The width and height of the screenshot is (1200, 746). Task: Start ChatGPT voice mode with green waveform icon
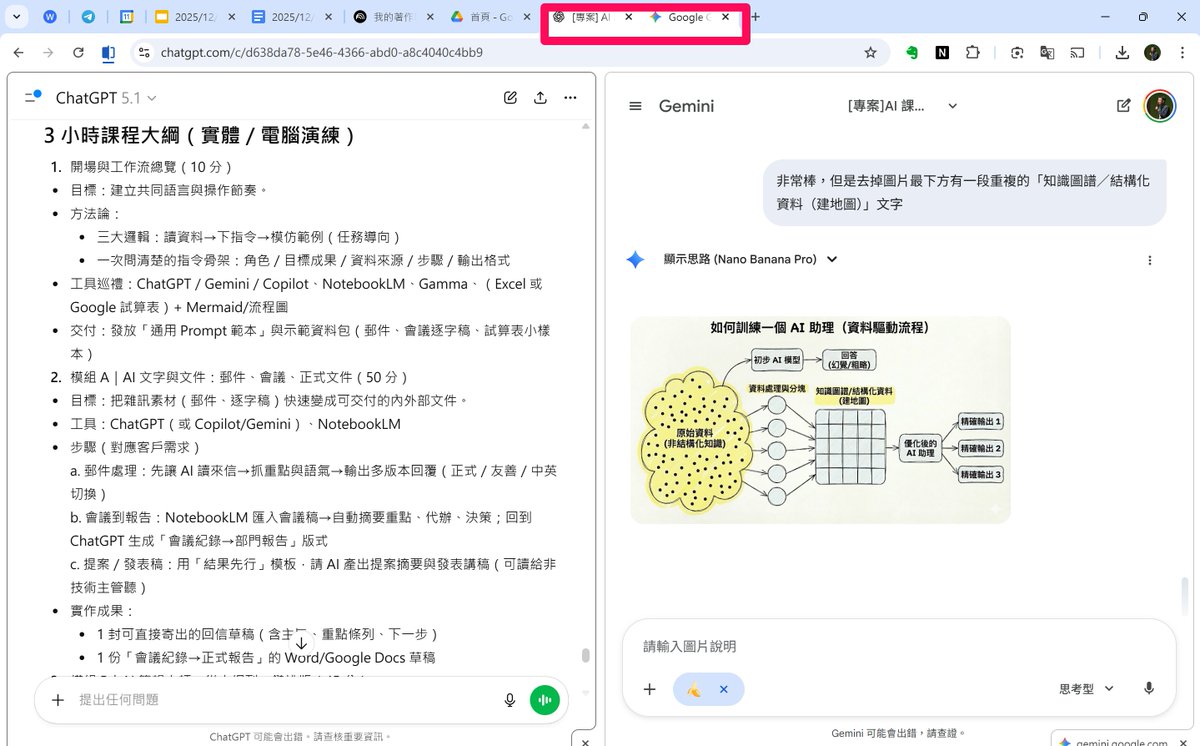click(x=544, y=699)
